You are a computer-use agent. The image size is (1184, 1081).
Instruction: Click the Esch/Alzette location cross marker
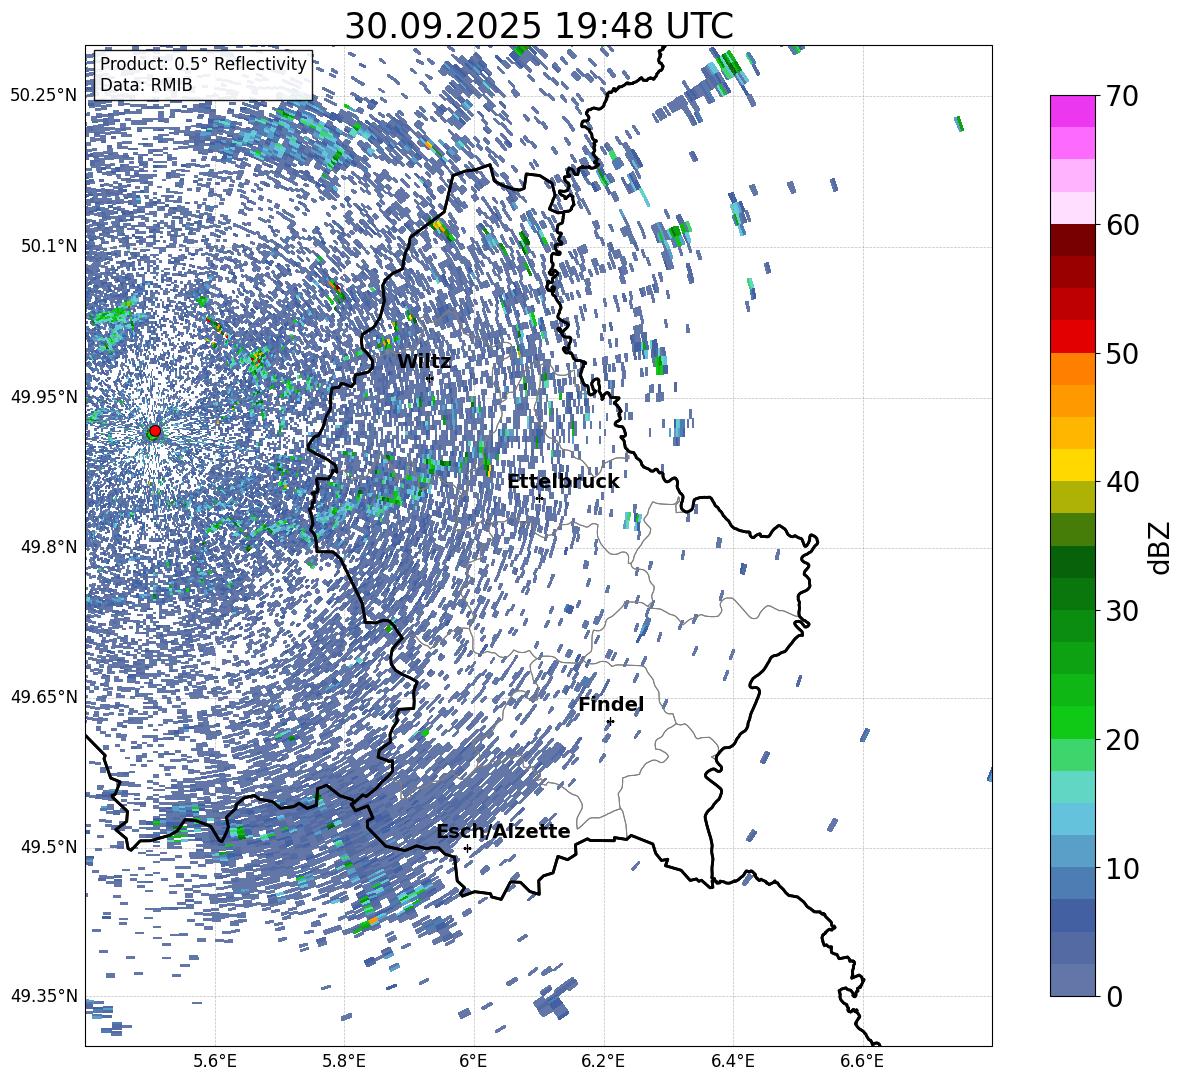click(x=467, y=848)
